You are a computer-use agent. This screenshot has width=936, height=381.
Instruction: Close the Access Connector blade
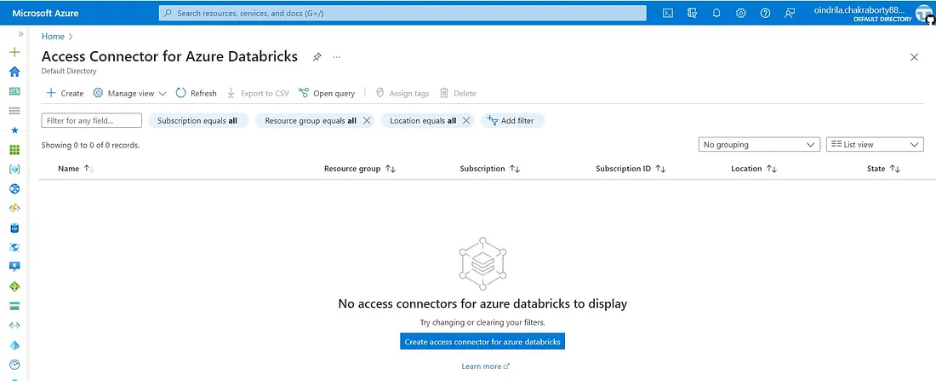[x=914, y=57]
